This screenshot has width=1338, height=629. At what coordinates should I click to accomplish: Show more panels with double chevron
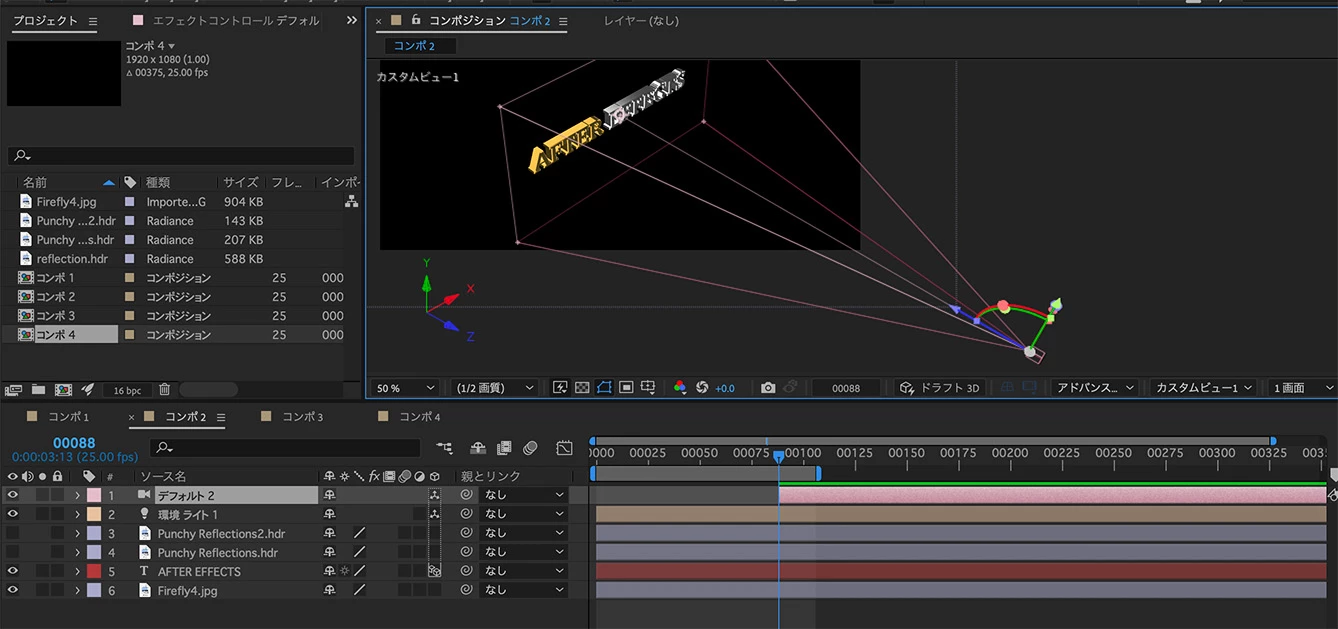tap(351, 20)
